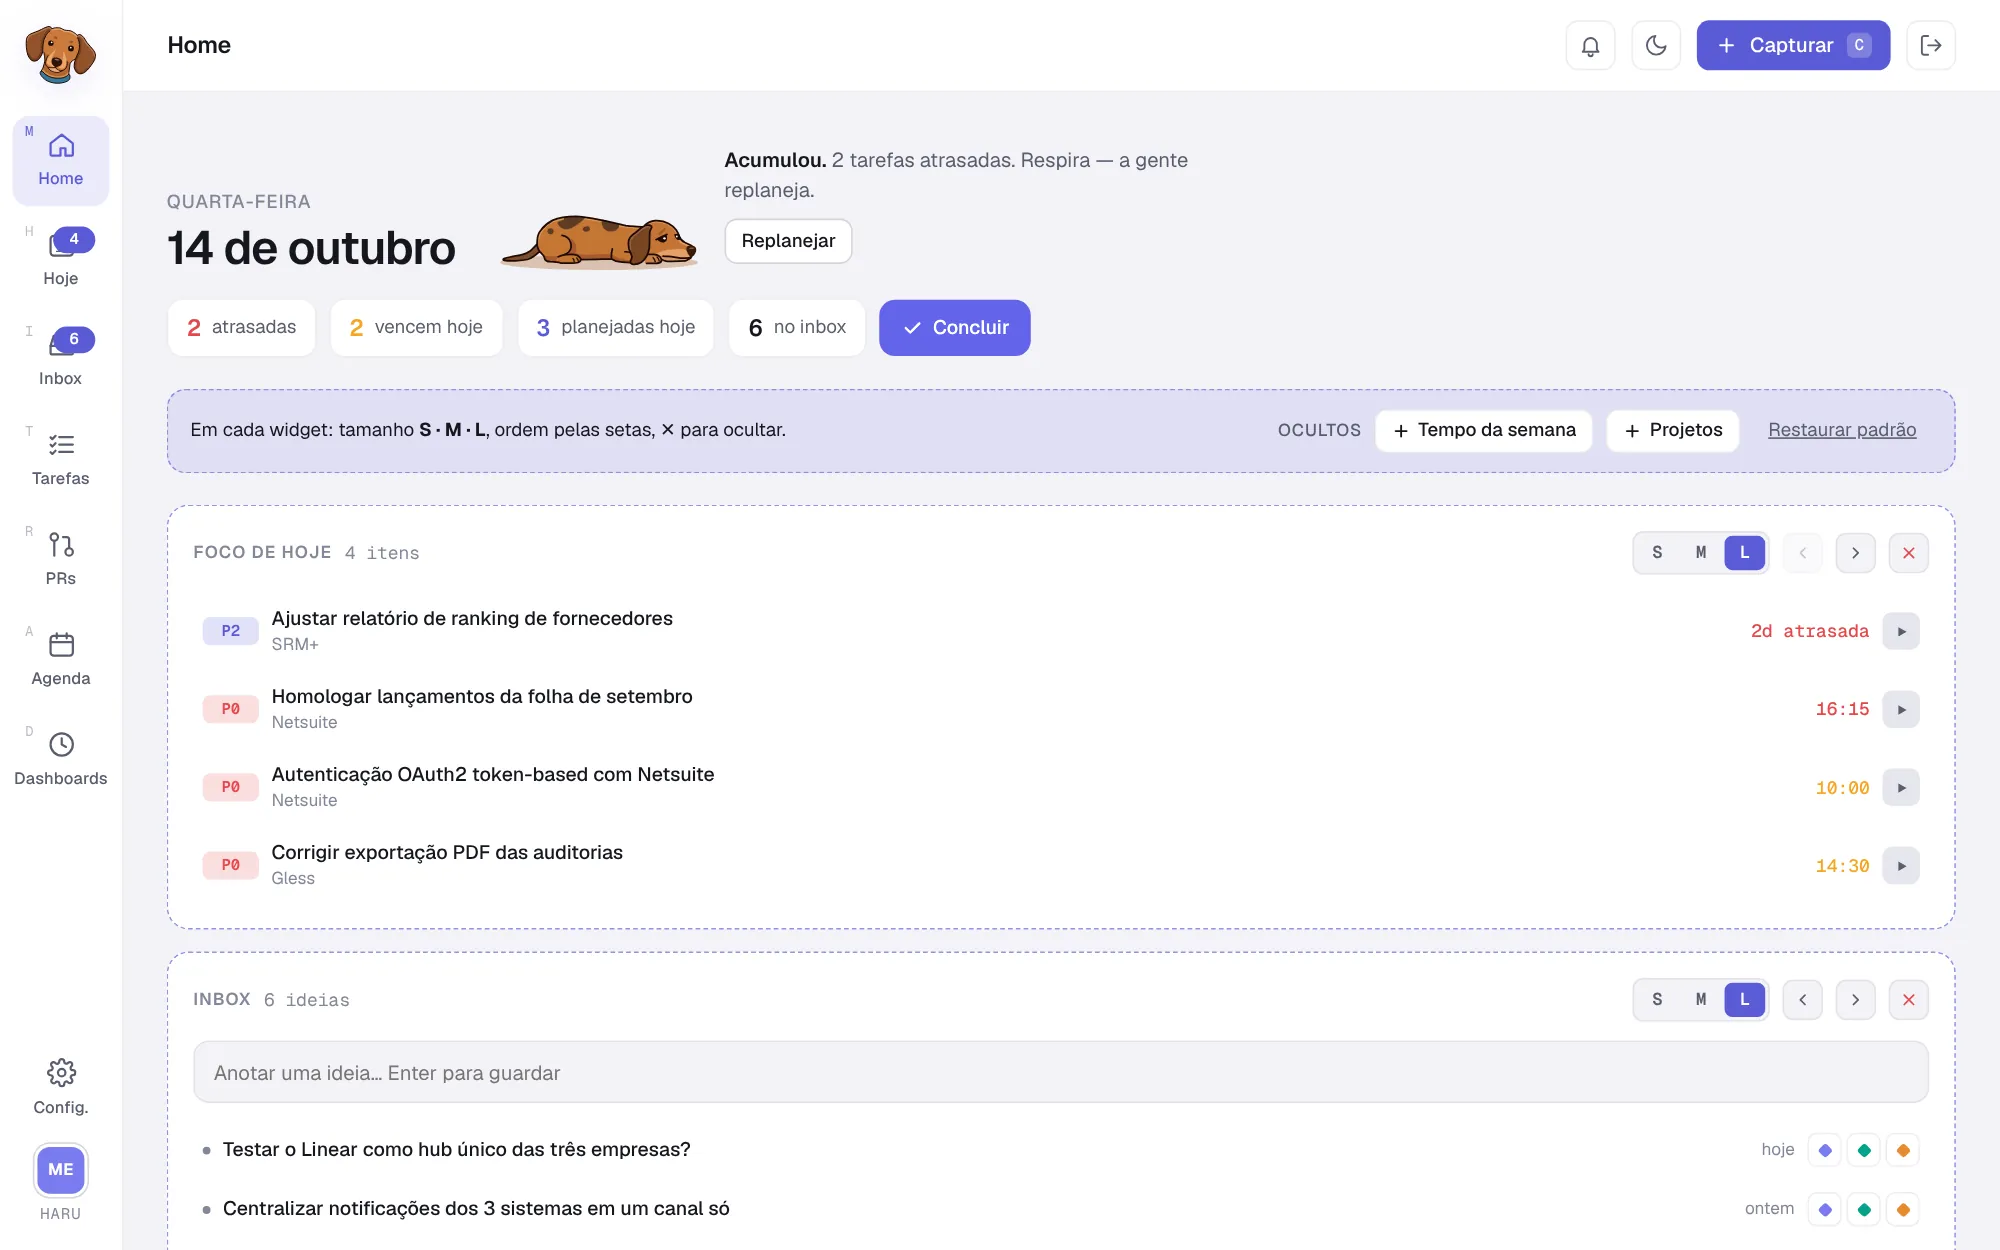Image resolution: width=2000 pixels, height=1250 pixels.
Task: Go to Home in sidebar
Action: click(x=61, y=160)
